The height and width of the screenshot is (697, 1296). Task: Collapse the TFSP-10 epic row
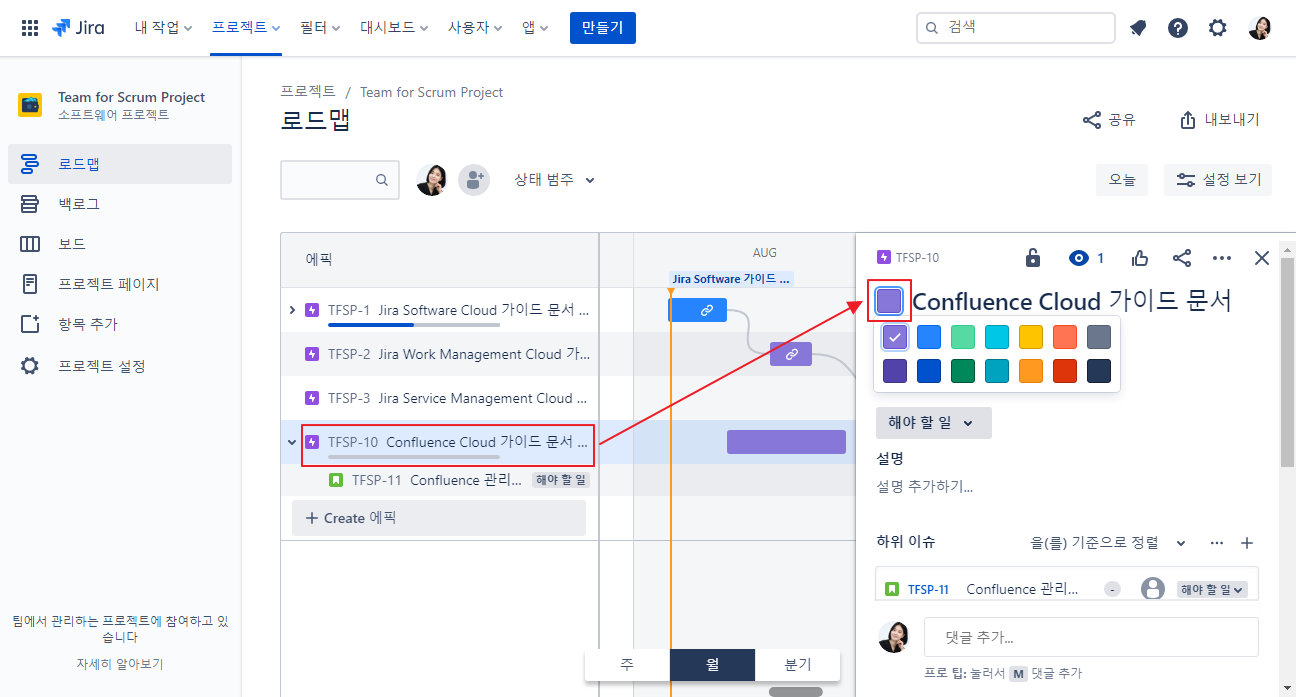click(x=292, y=442)
